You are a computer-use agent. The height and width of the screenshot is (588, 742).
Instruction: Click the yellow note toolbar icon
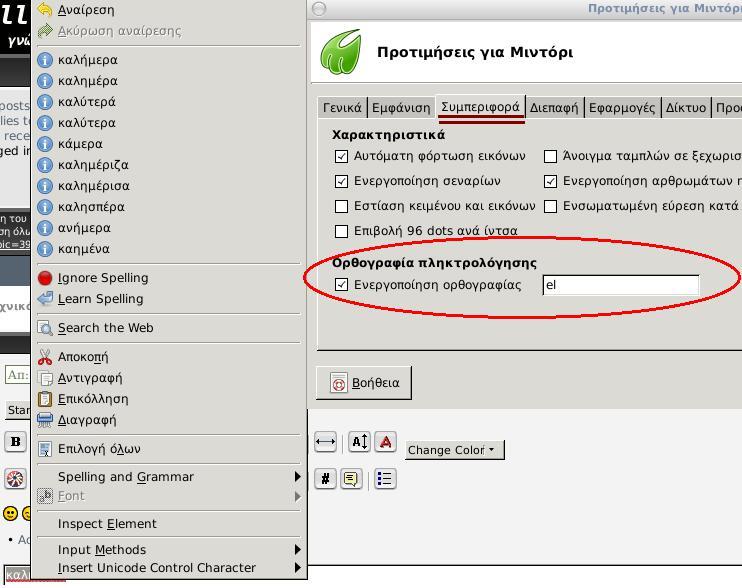click(x=350, y=479)
